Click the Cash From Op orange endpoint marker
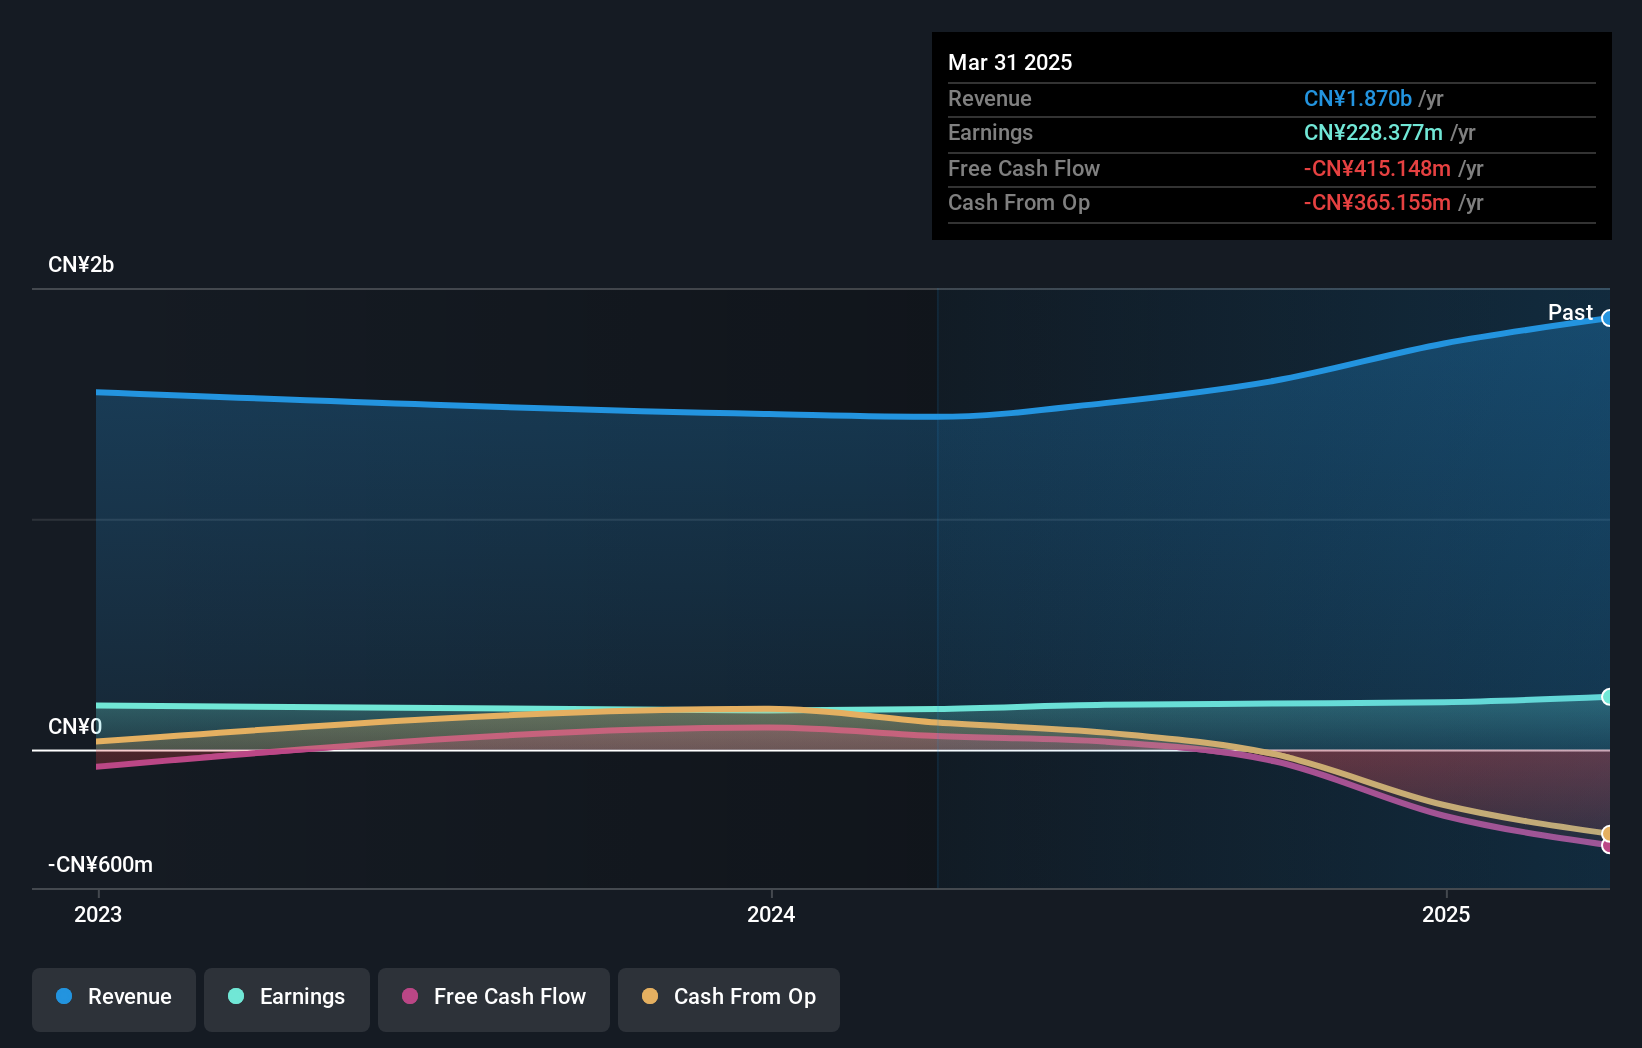The height and width of the screenshot is (1048, 1642). coord(1608,834)
